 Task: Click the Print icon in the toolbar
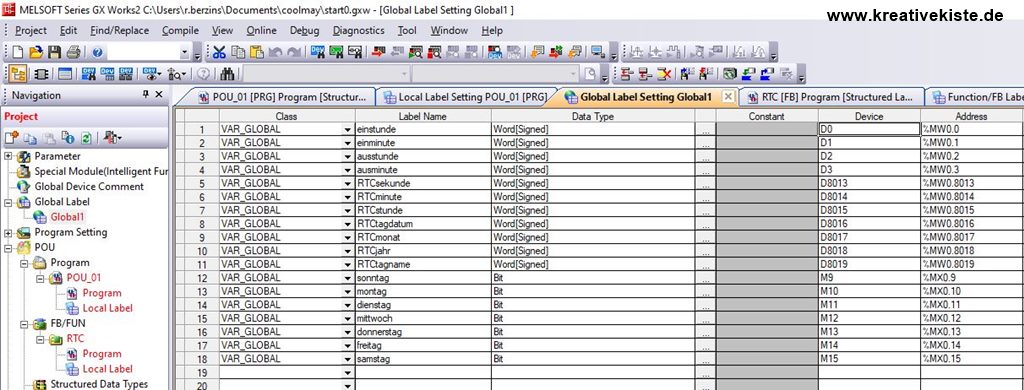click(x=73, y=52)
